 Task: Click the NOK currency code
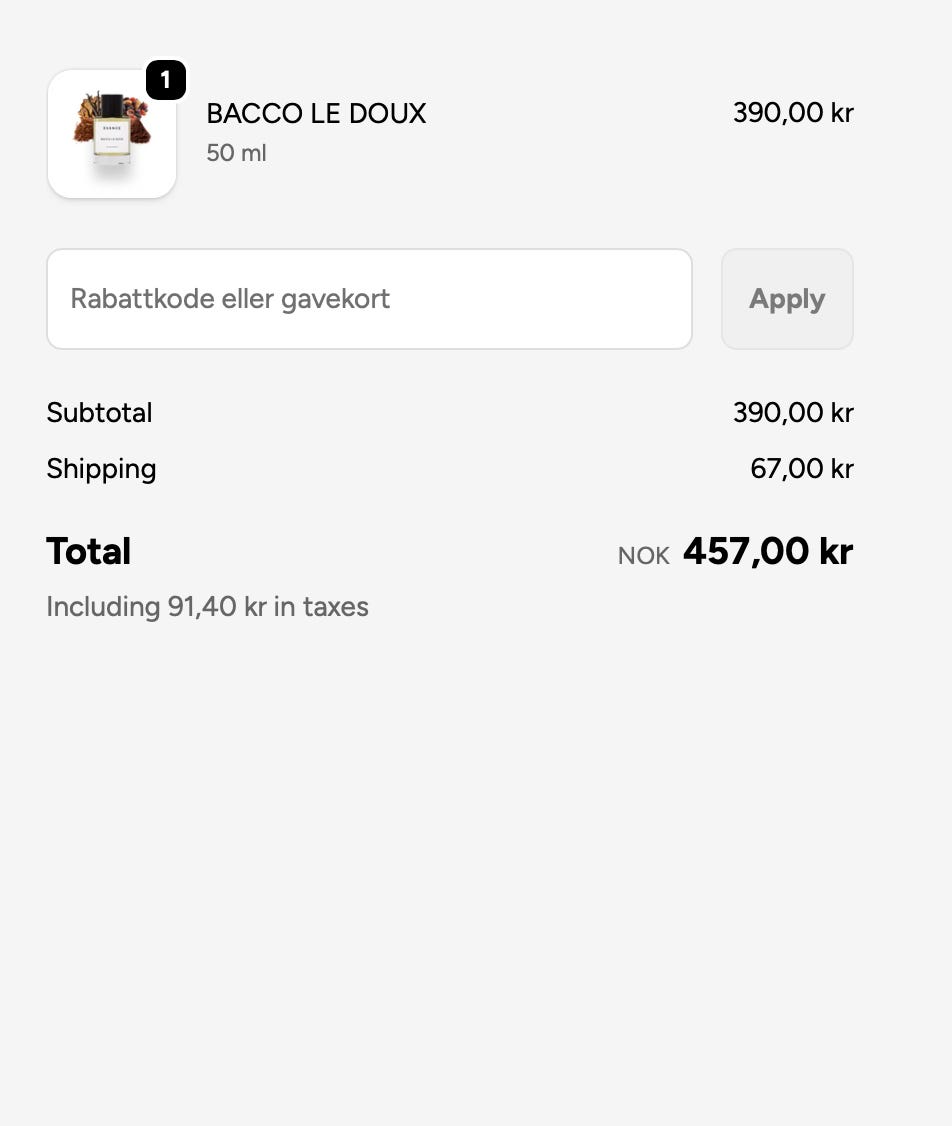click(x=643, y=556)
